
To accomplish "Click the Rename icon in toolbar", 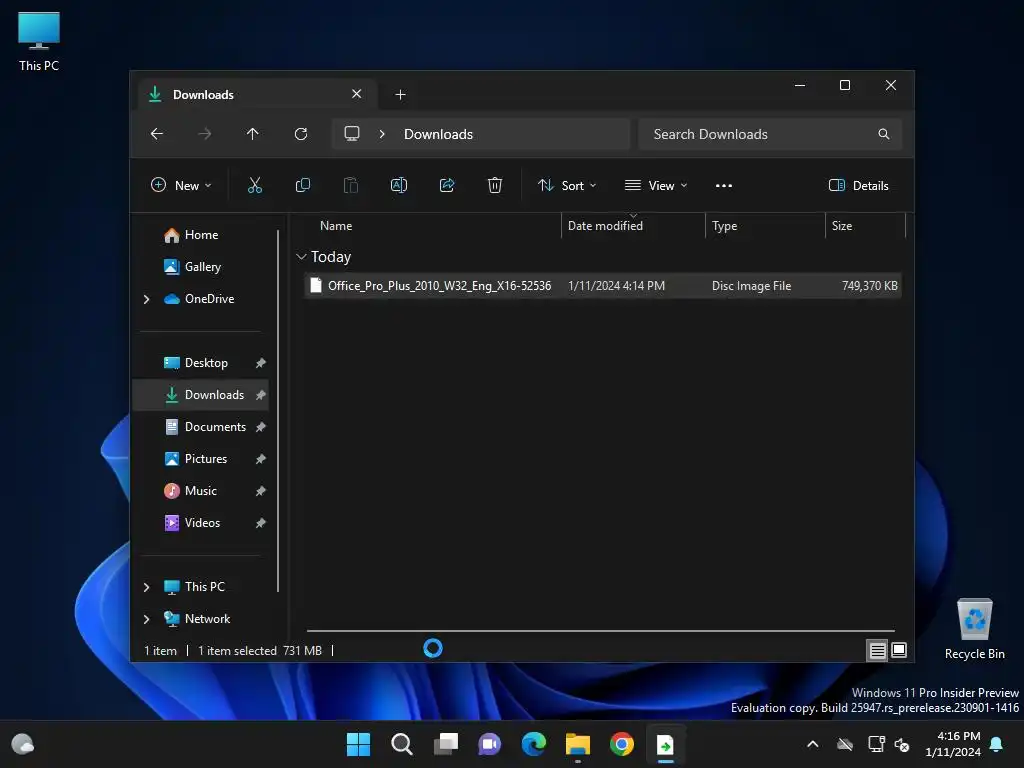I will [x=398, y=185].
